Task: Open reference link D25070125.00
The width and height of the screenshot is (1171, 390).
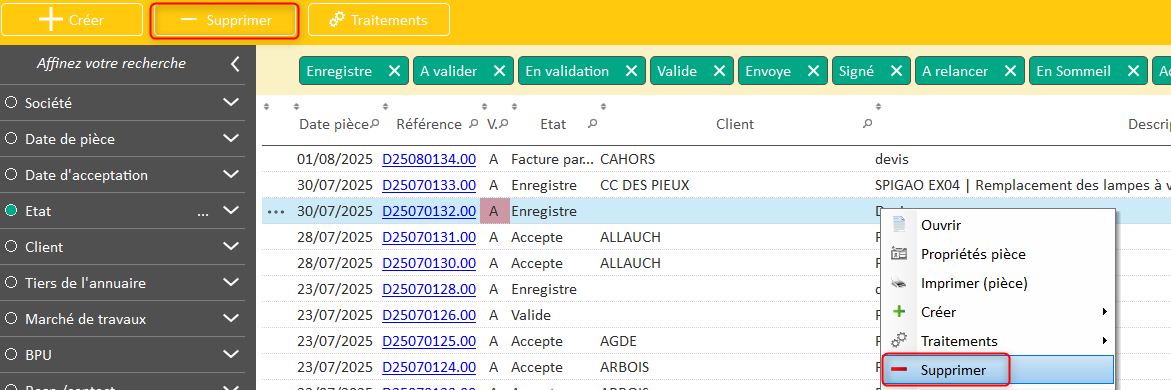Action: point(429,341)
